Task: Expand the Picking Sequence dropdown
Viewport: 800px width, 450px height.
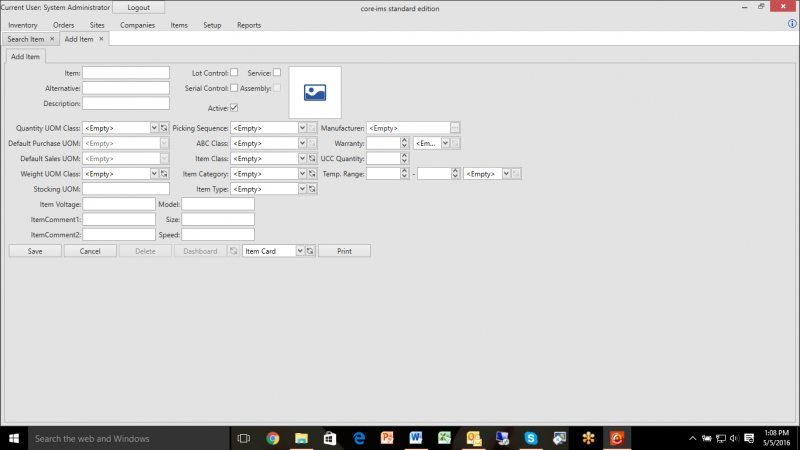Action: tap(302, 128)
